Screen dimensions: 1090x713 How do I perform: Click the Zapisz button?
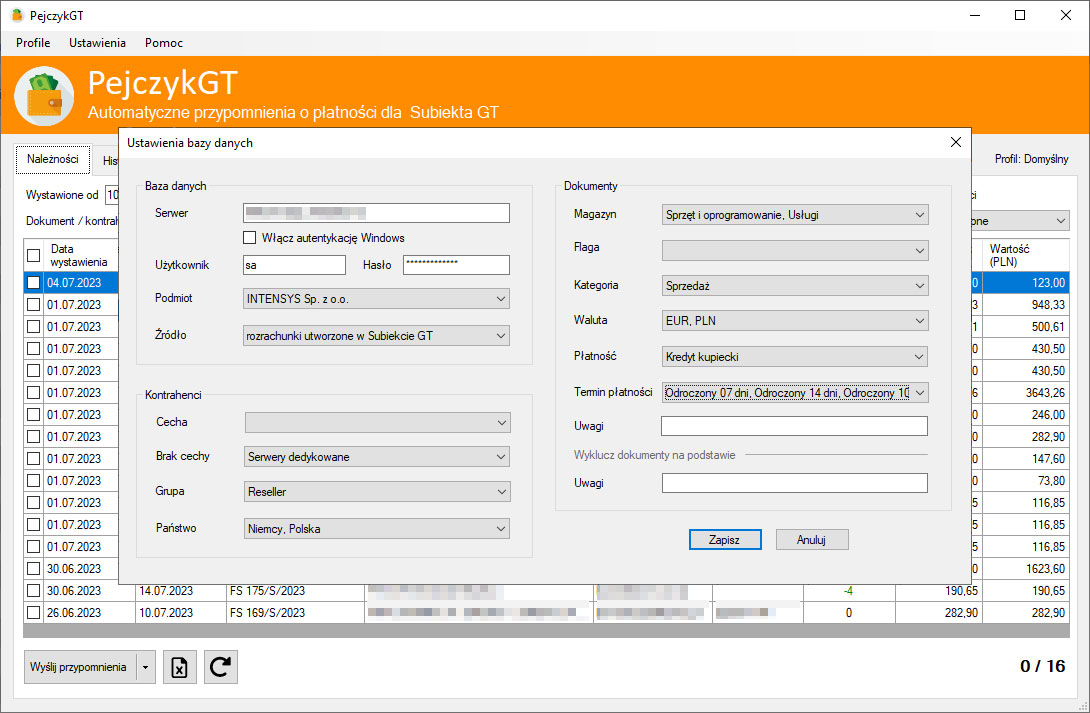pyautogui.click(x=725, y=540)
